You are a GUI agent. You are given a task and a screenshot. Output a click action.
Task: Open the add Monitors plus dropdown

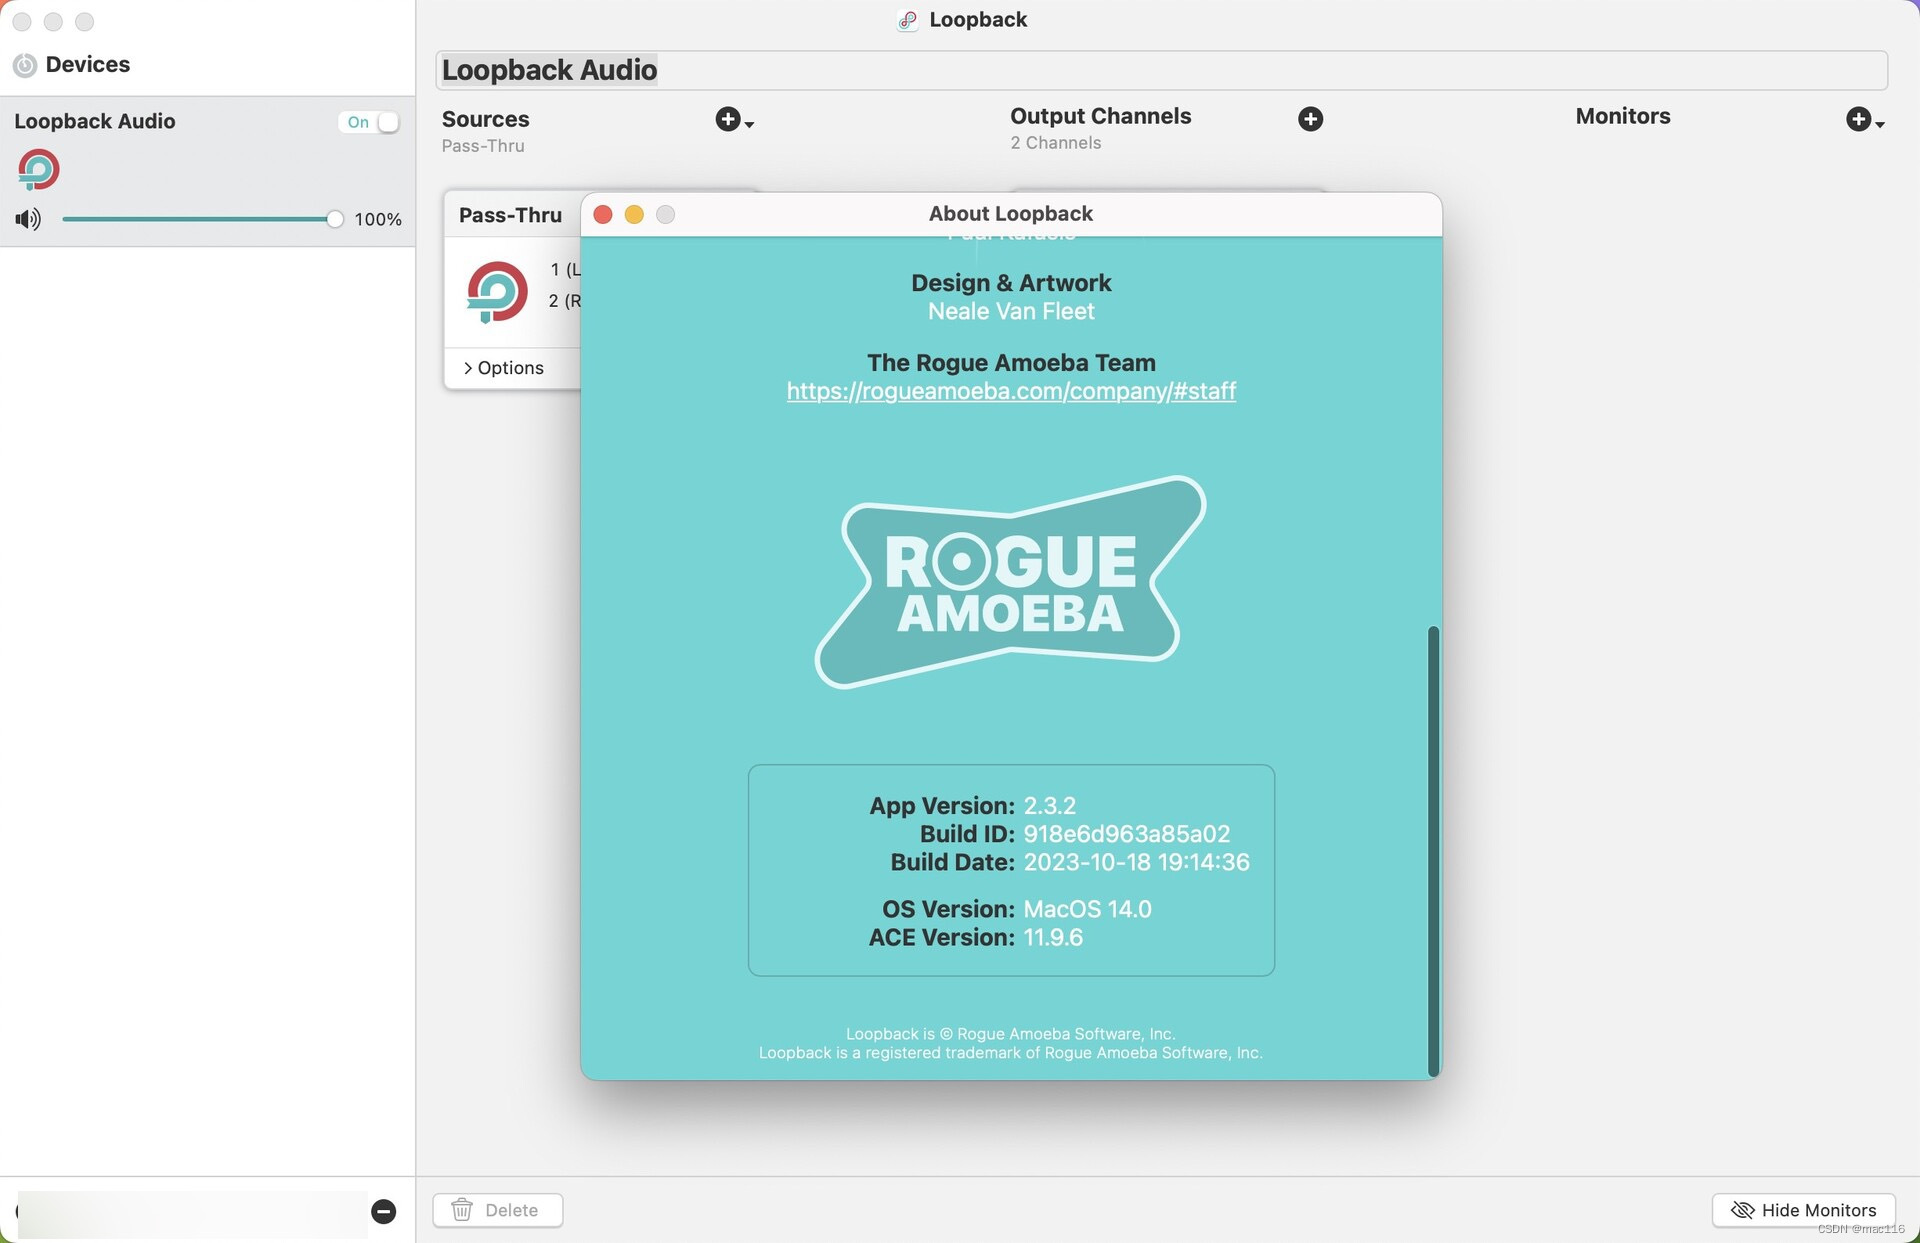click(1864, 120)
